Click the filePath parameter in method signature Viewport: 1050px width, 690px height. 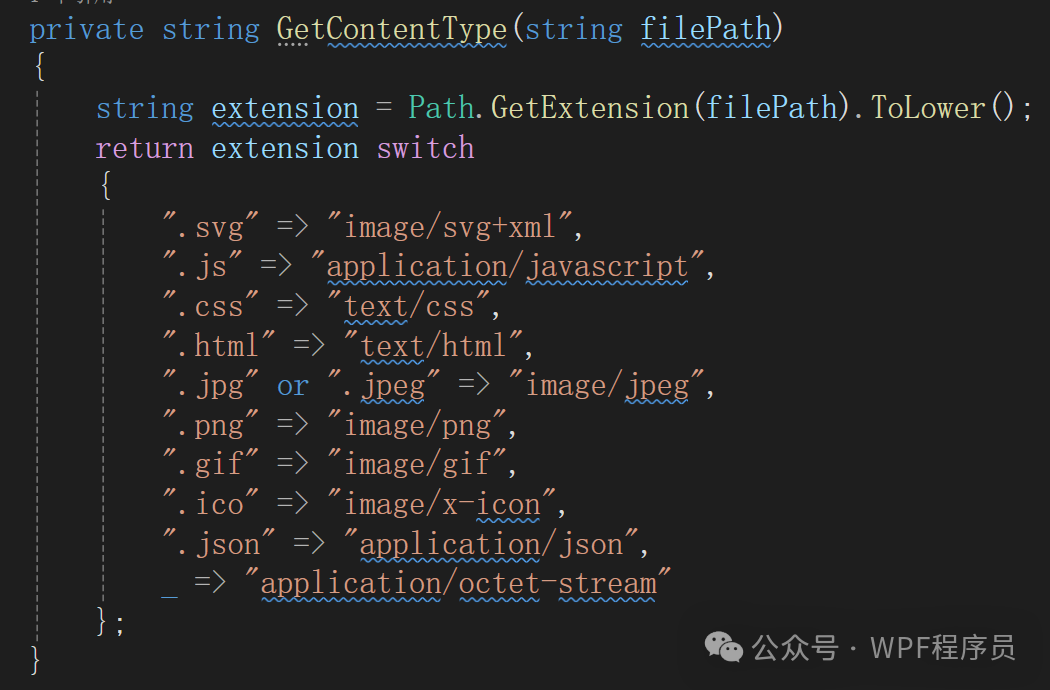705,29
